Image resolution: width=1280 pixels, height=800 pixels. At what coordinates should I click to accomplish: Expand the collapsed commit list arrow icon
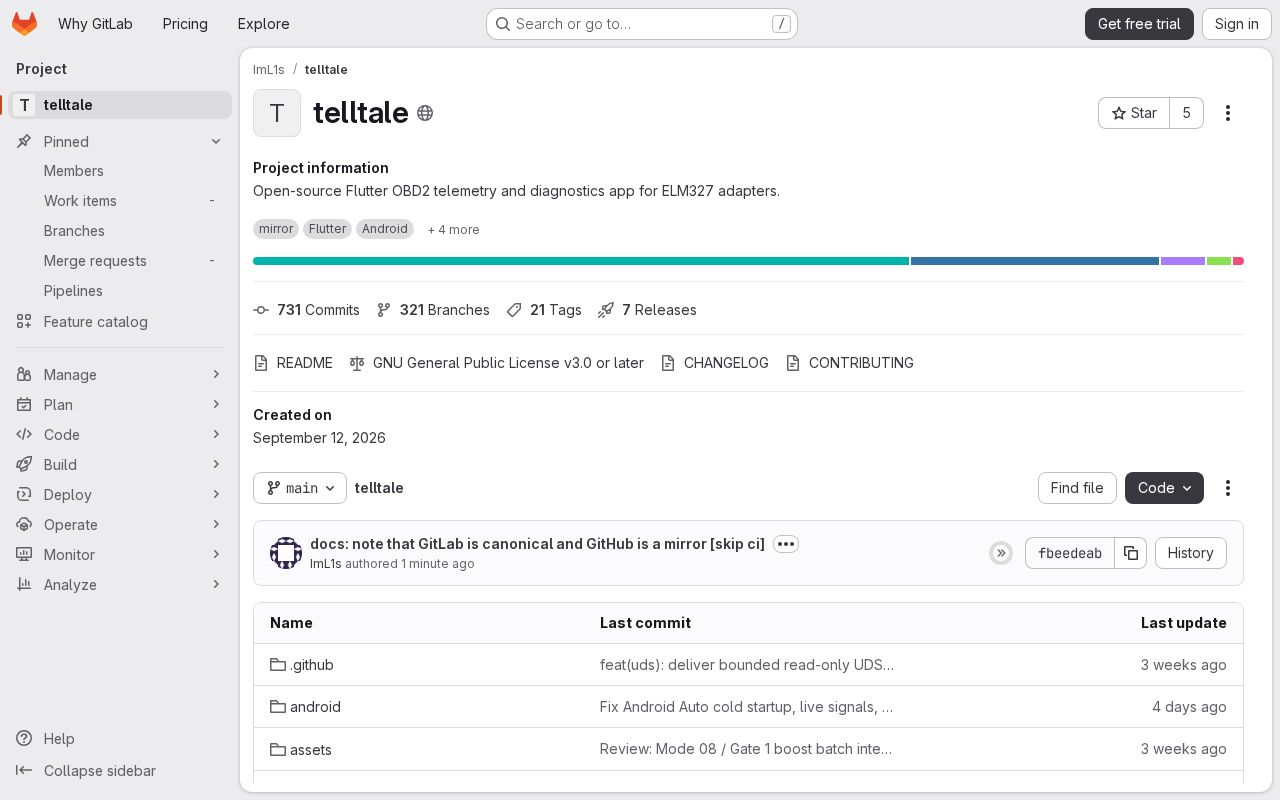[1001, 553]
